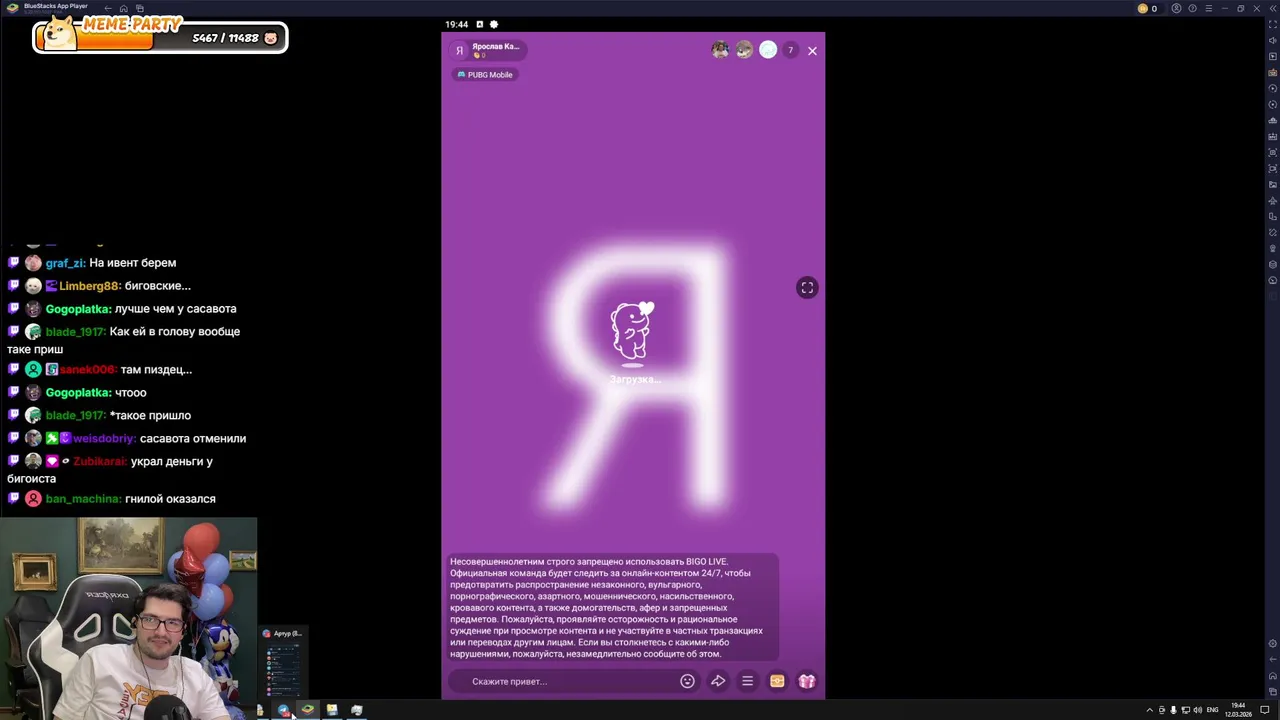
Task: Open the third white viewer avatar
Action: coord(768,50)
